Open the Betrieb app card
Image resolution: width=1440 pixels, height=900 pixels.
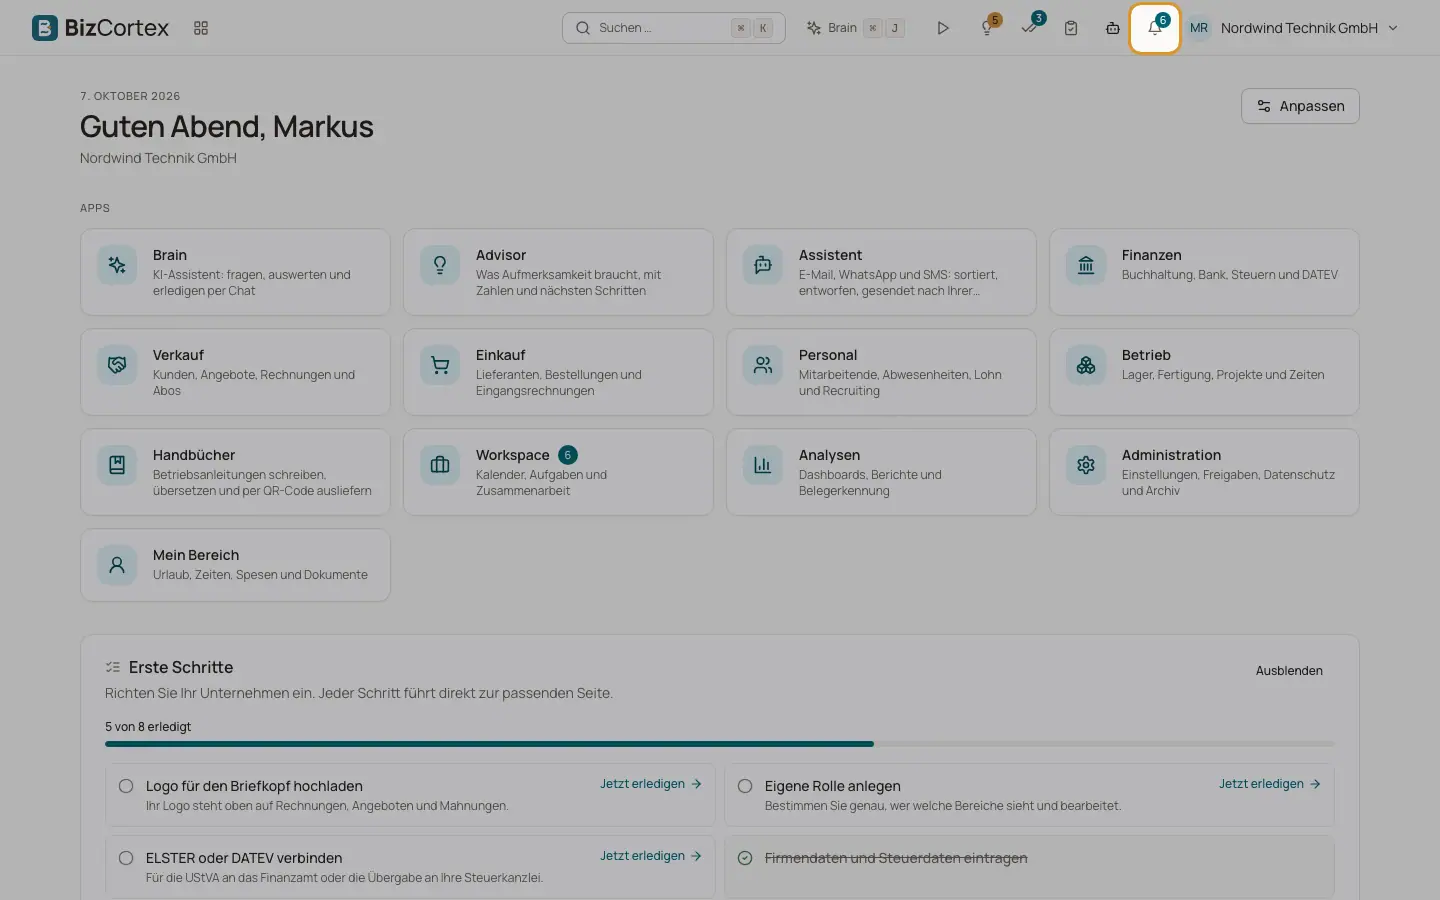[x=1204, y=372]
